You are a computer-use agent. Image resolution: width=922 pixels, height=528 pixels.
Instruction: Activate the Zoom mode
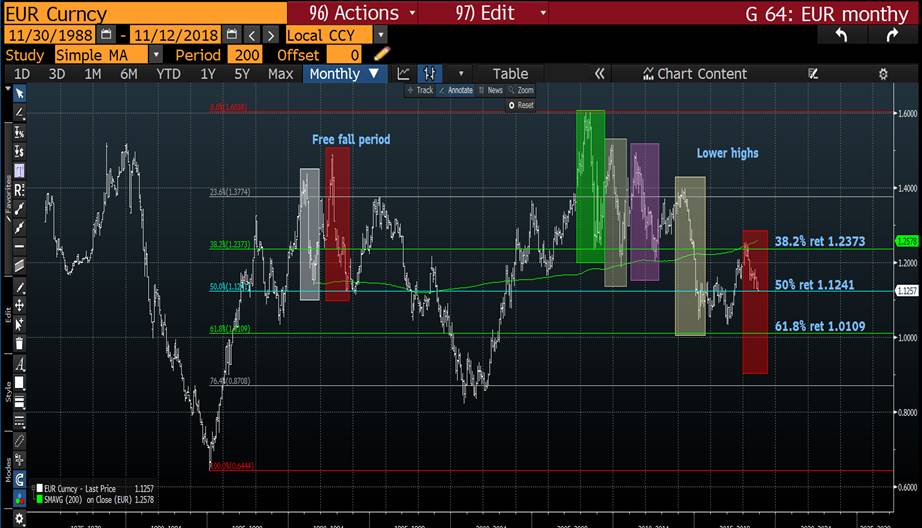pos(521,90)
